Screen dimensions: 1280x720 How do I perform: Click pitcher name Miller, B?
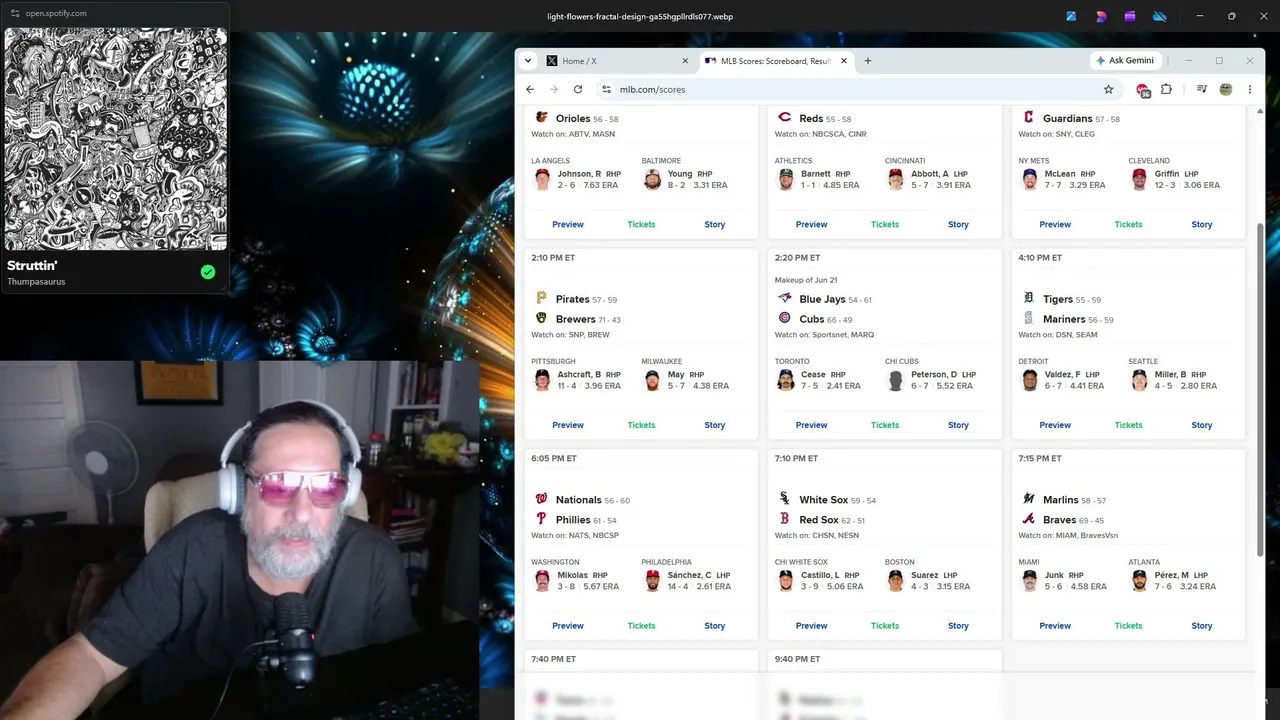[x=1170, y=374]
